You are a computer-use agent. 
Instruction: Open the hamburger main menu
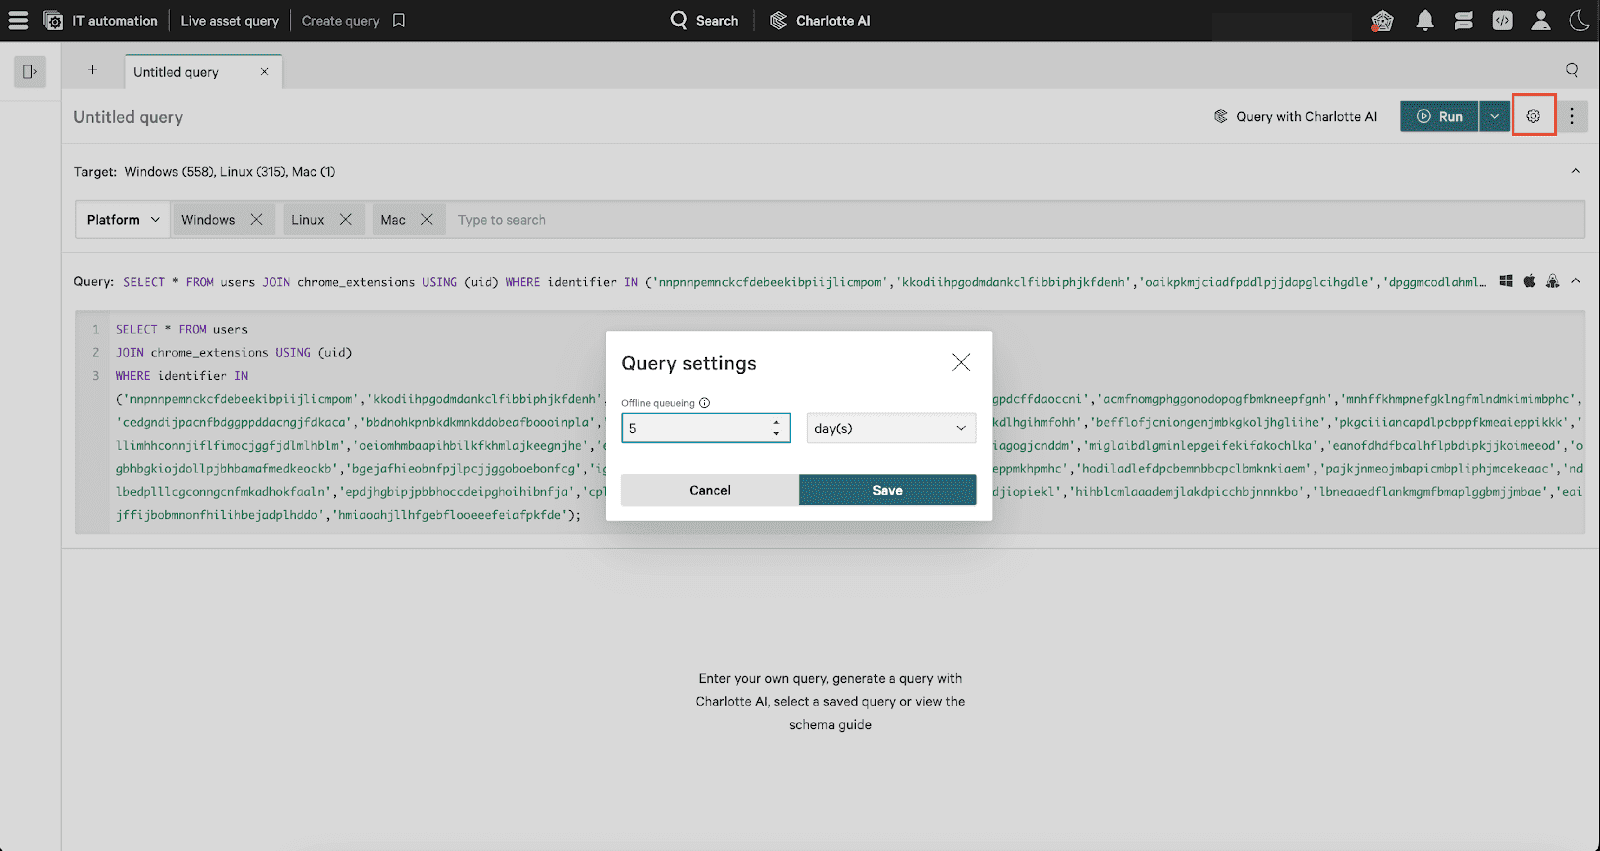(18, 20)
